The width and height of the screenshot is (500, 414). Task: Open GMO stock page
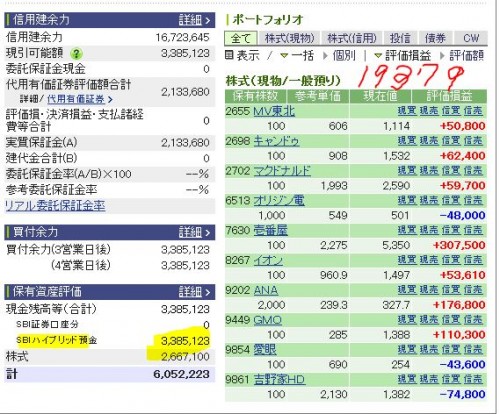point(267,320)
